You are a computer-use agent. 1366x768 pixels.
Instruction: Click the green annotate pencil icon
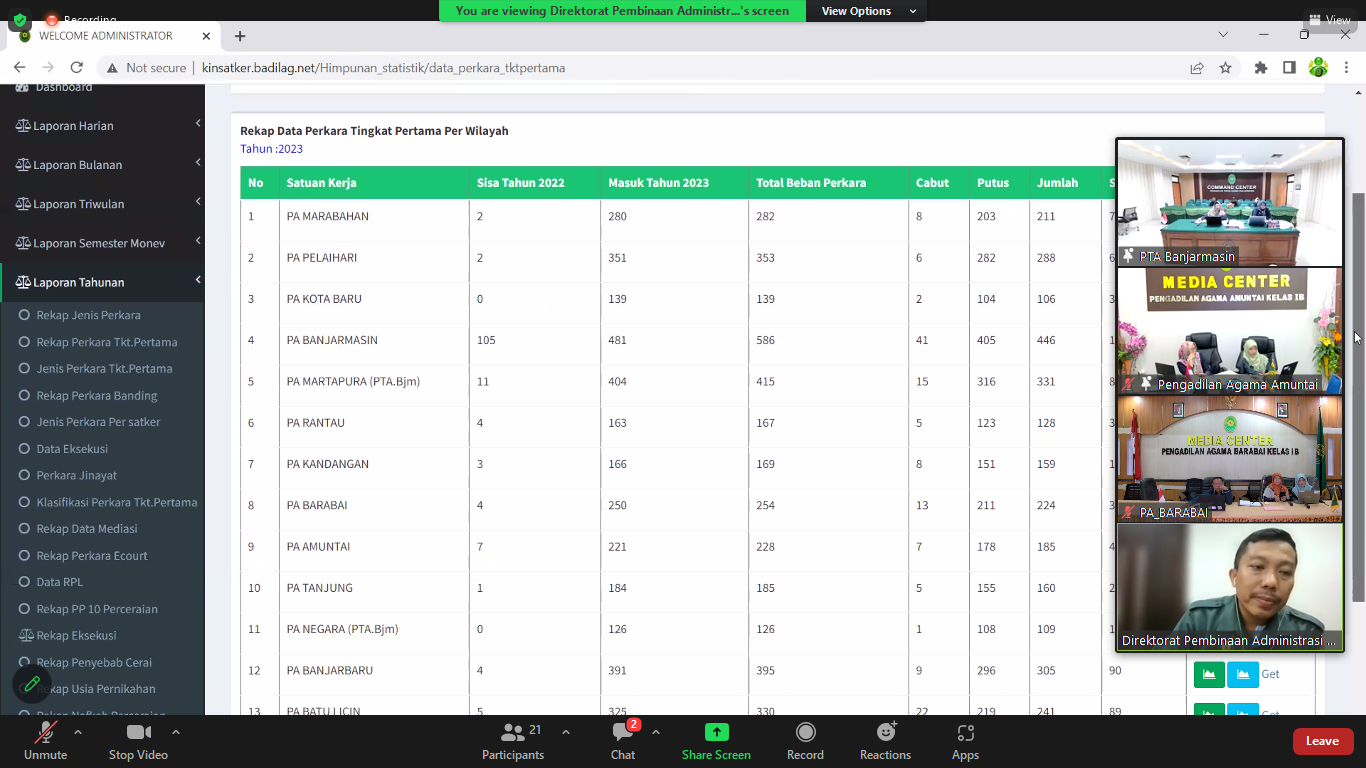pos(32,684)
